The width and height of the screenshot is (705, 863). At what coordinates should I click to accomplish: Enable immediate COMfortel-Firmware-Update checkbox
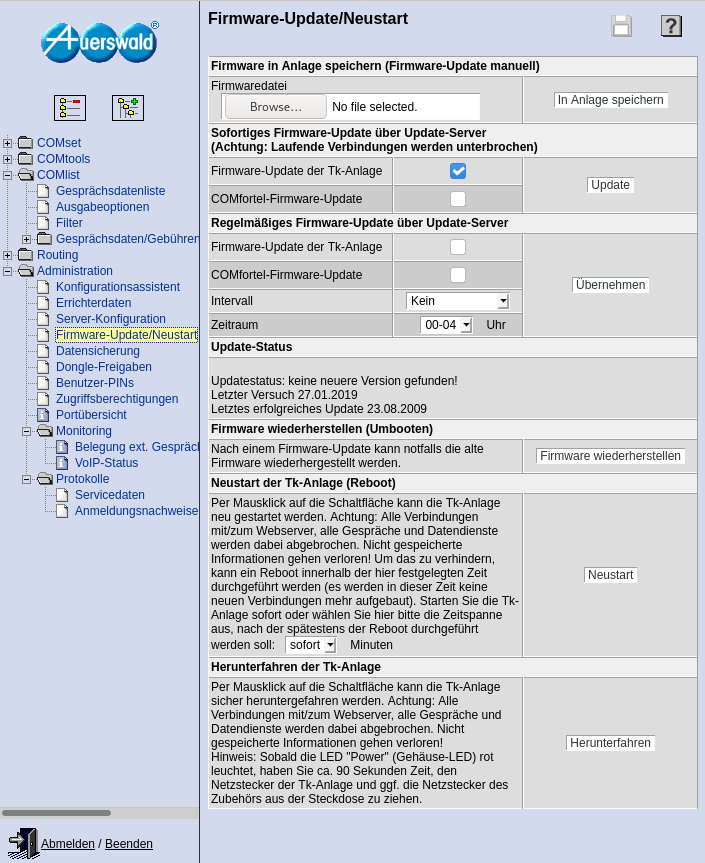click(458, 199)
